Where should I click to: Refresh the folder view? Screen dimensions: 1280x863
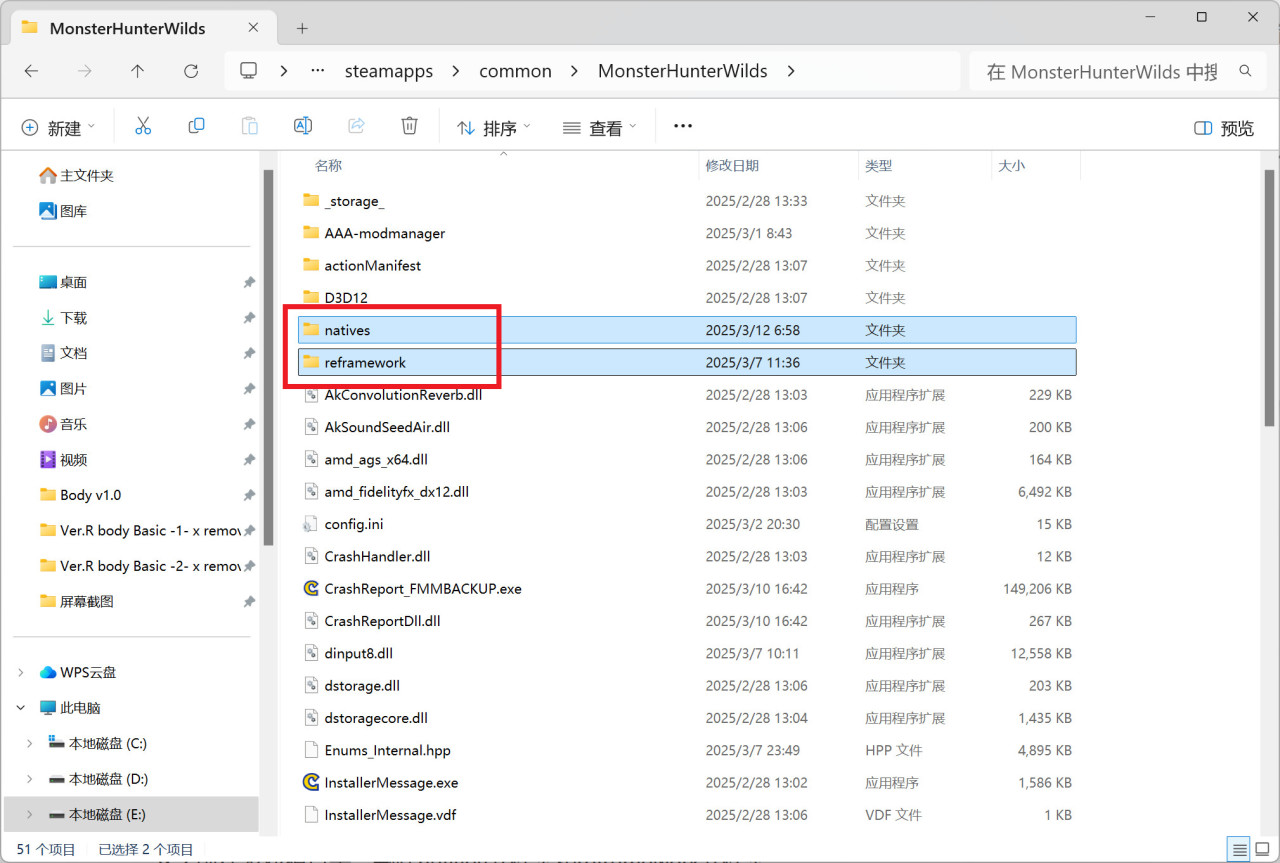[189, 71]
